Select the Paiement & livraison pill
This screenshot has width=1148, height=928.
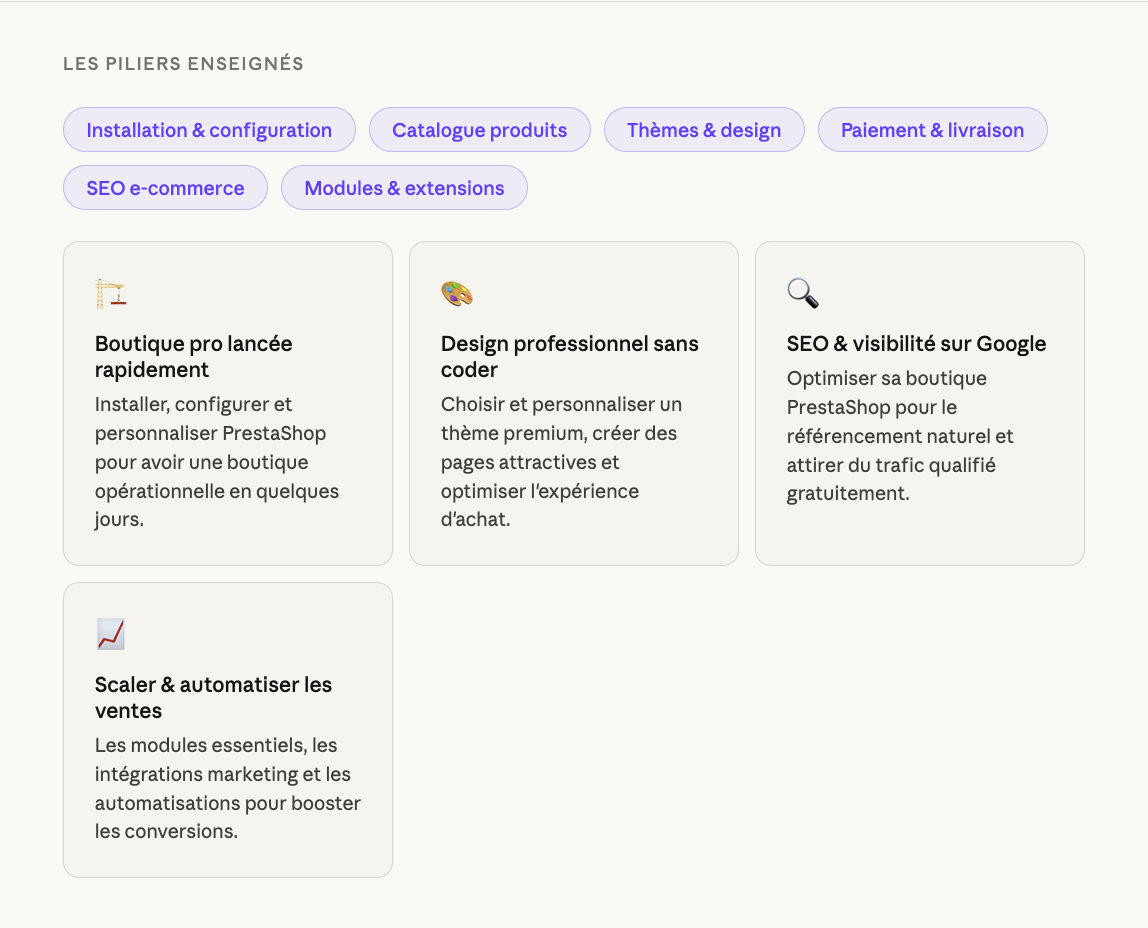pyautogui.click(x=932, y=130)
